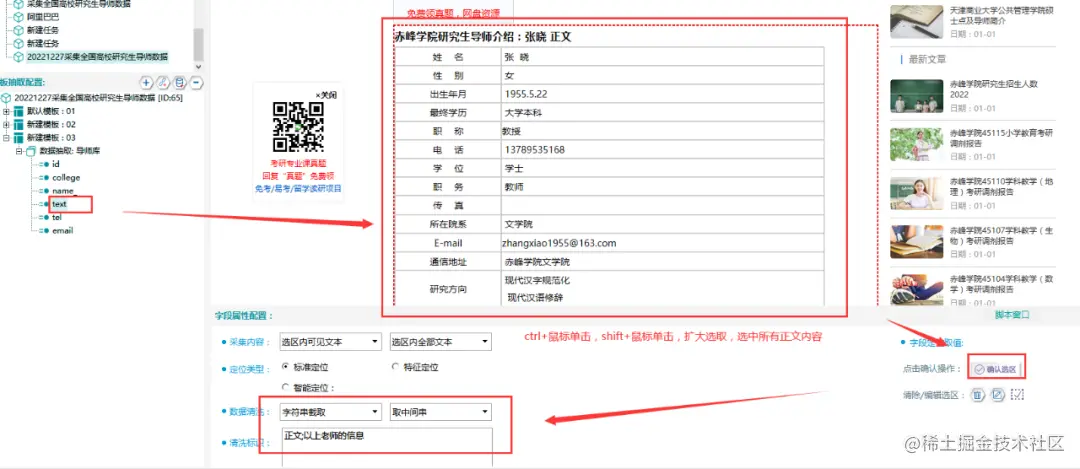Click the QR code image
This screenshot has height=469, width=1080.
(298, 127)
